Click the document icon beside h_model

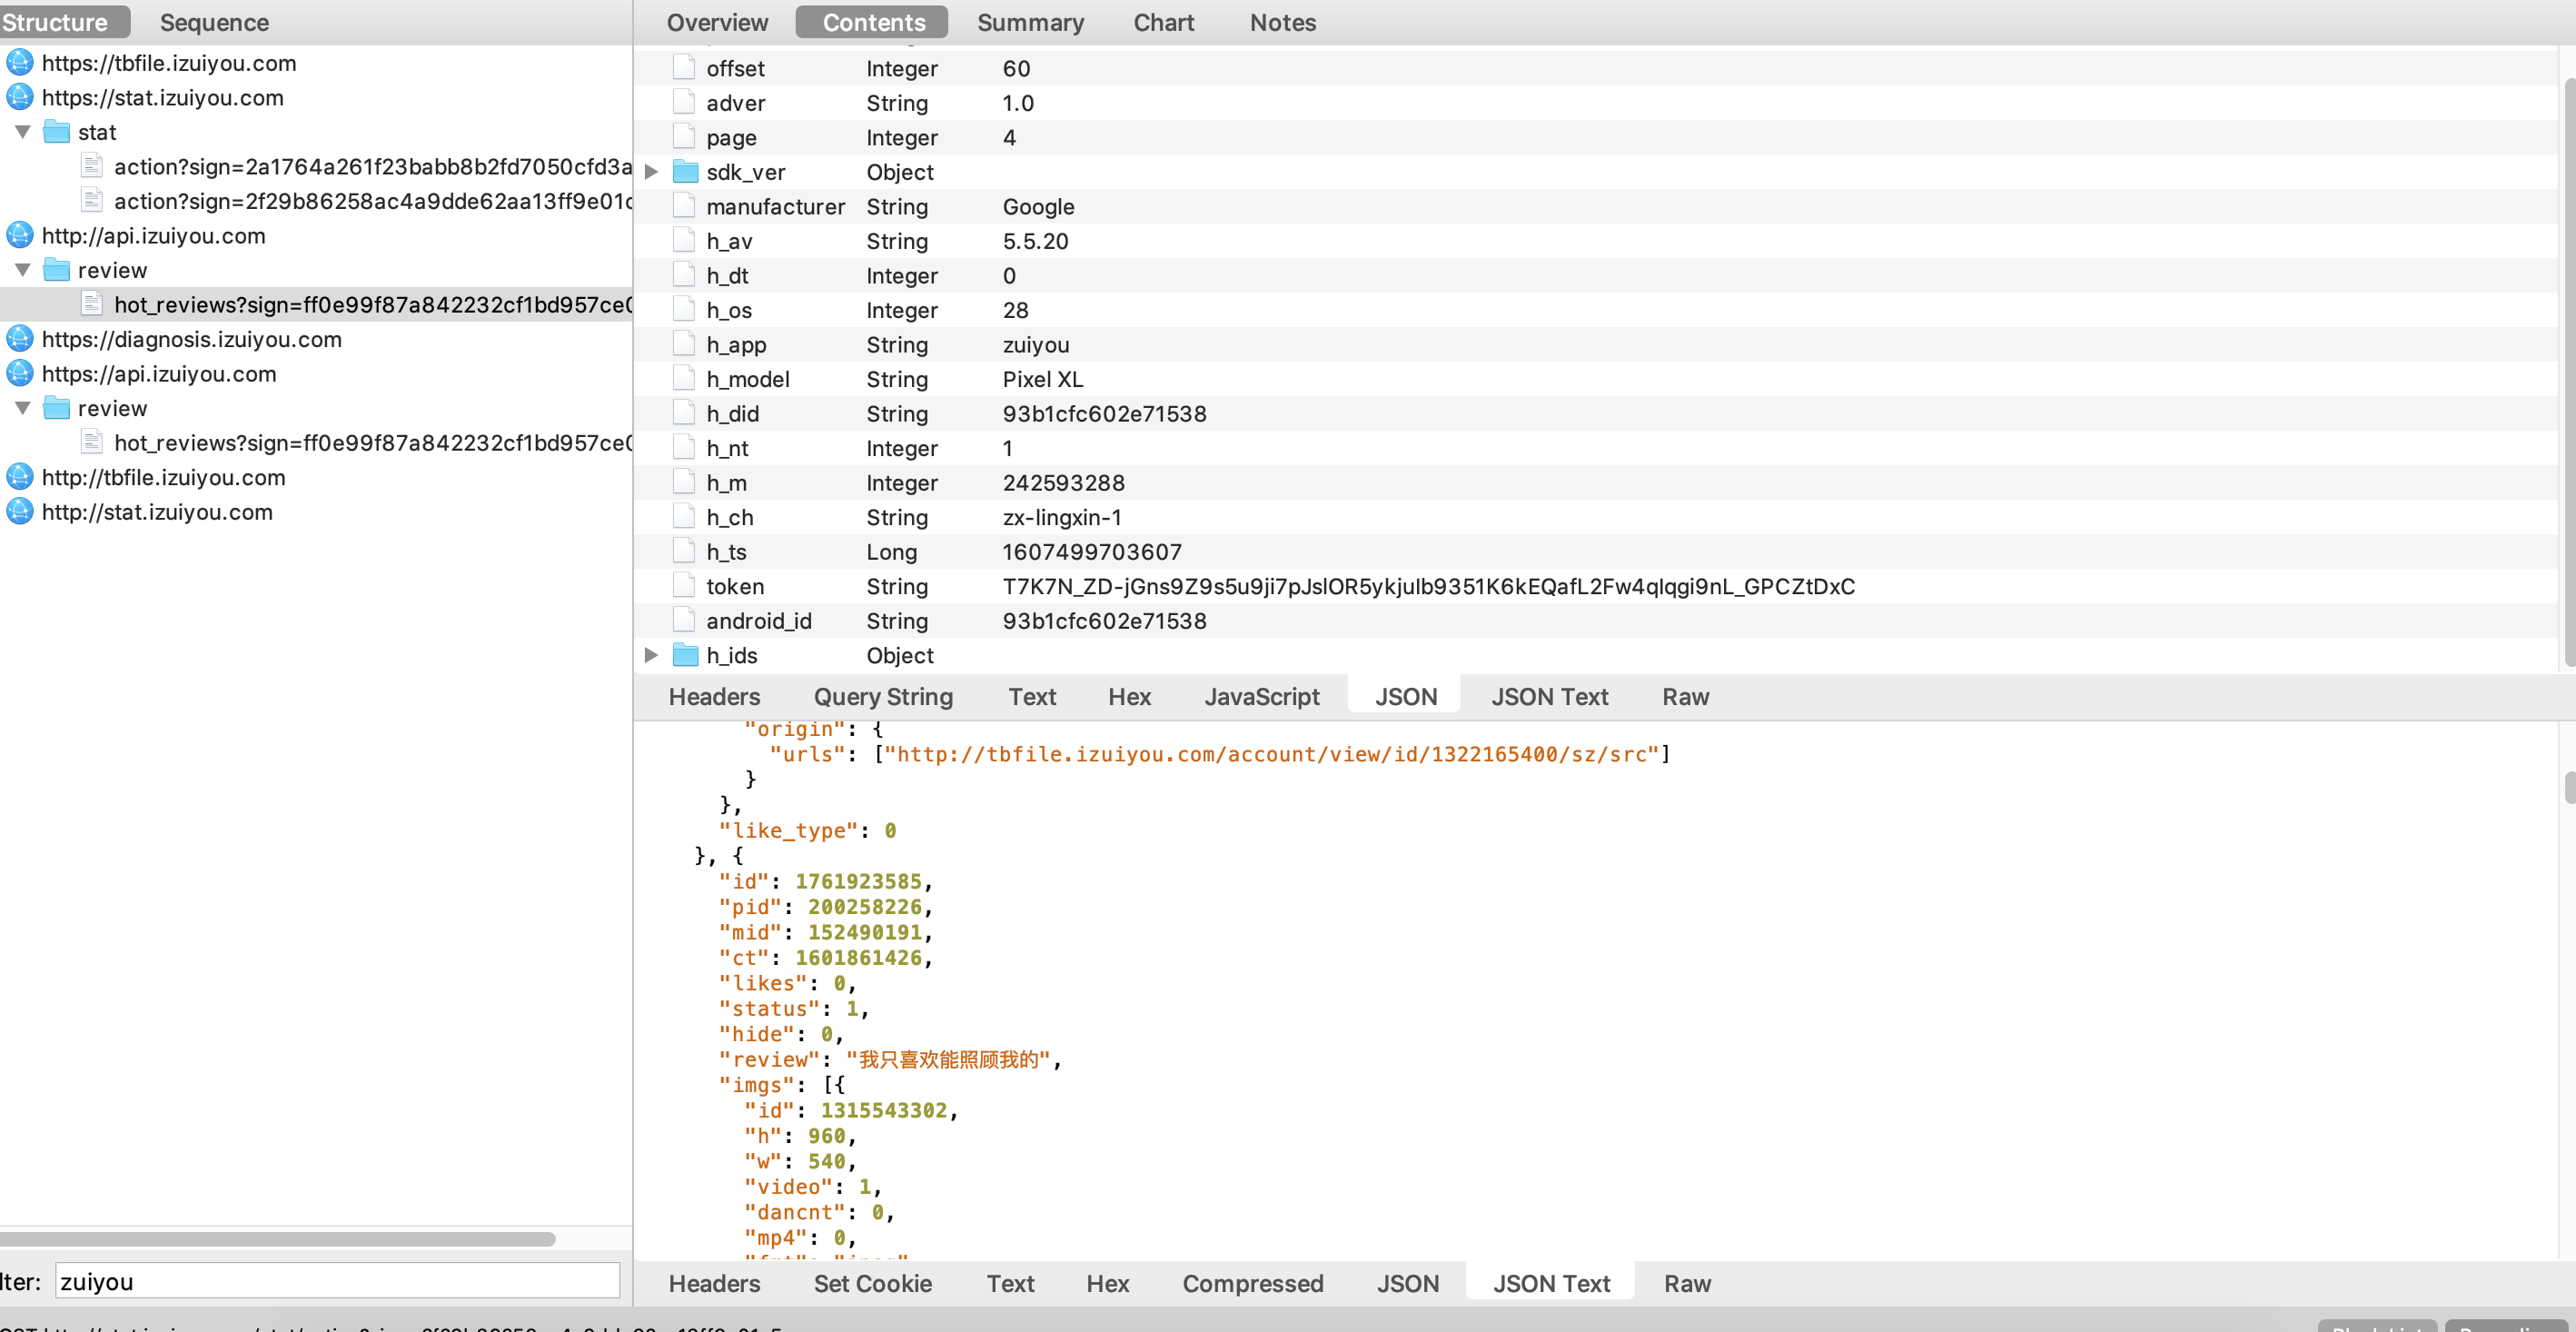pos(684,379)
